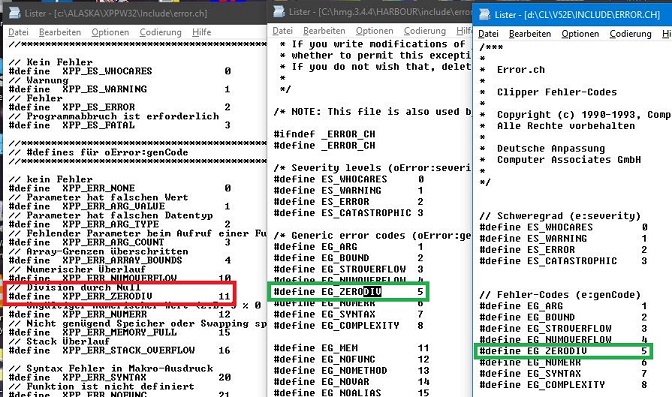This screenshot has width=672, height=397.
Task: Open Bearbeiten menu in the CL\V52E Lister window
Action: point(530,34)
